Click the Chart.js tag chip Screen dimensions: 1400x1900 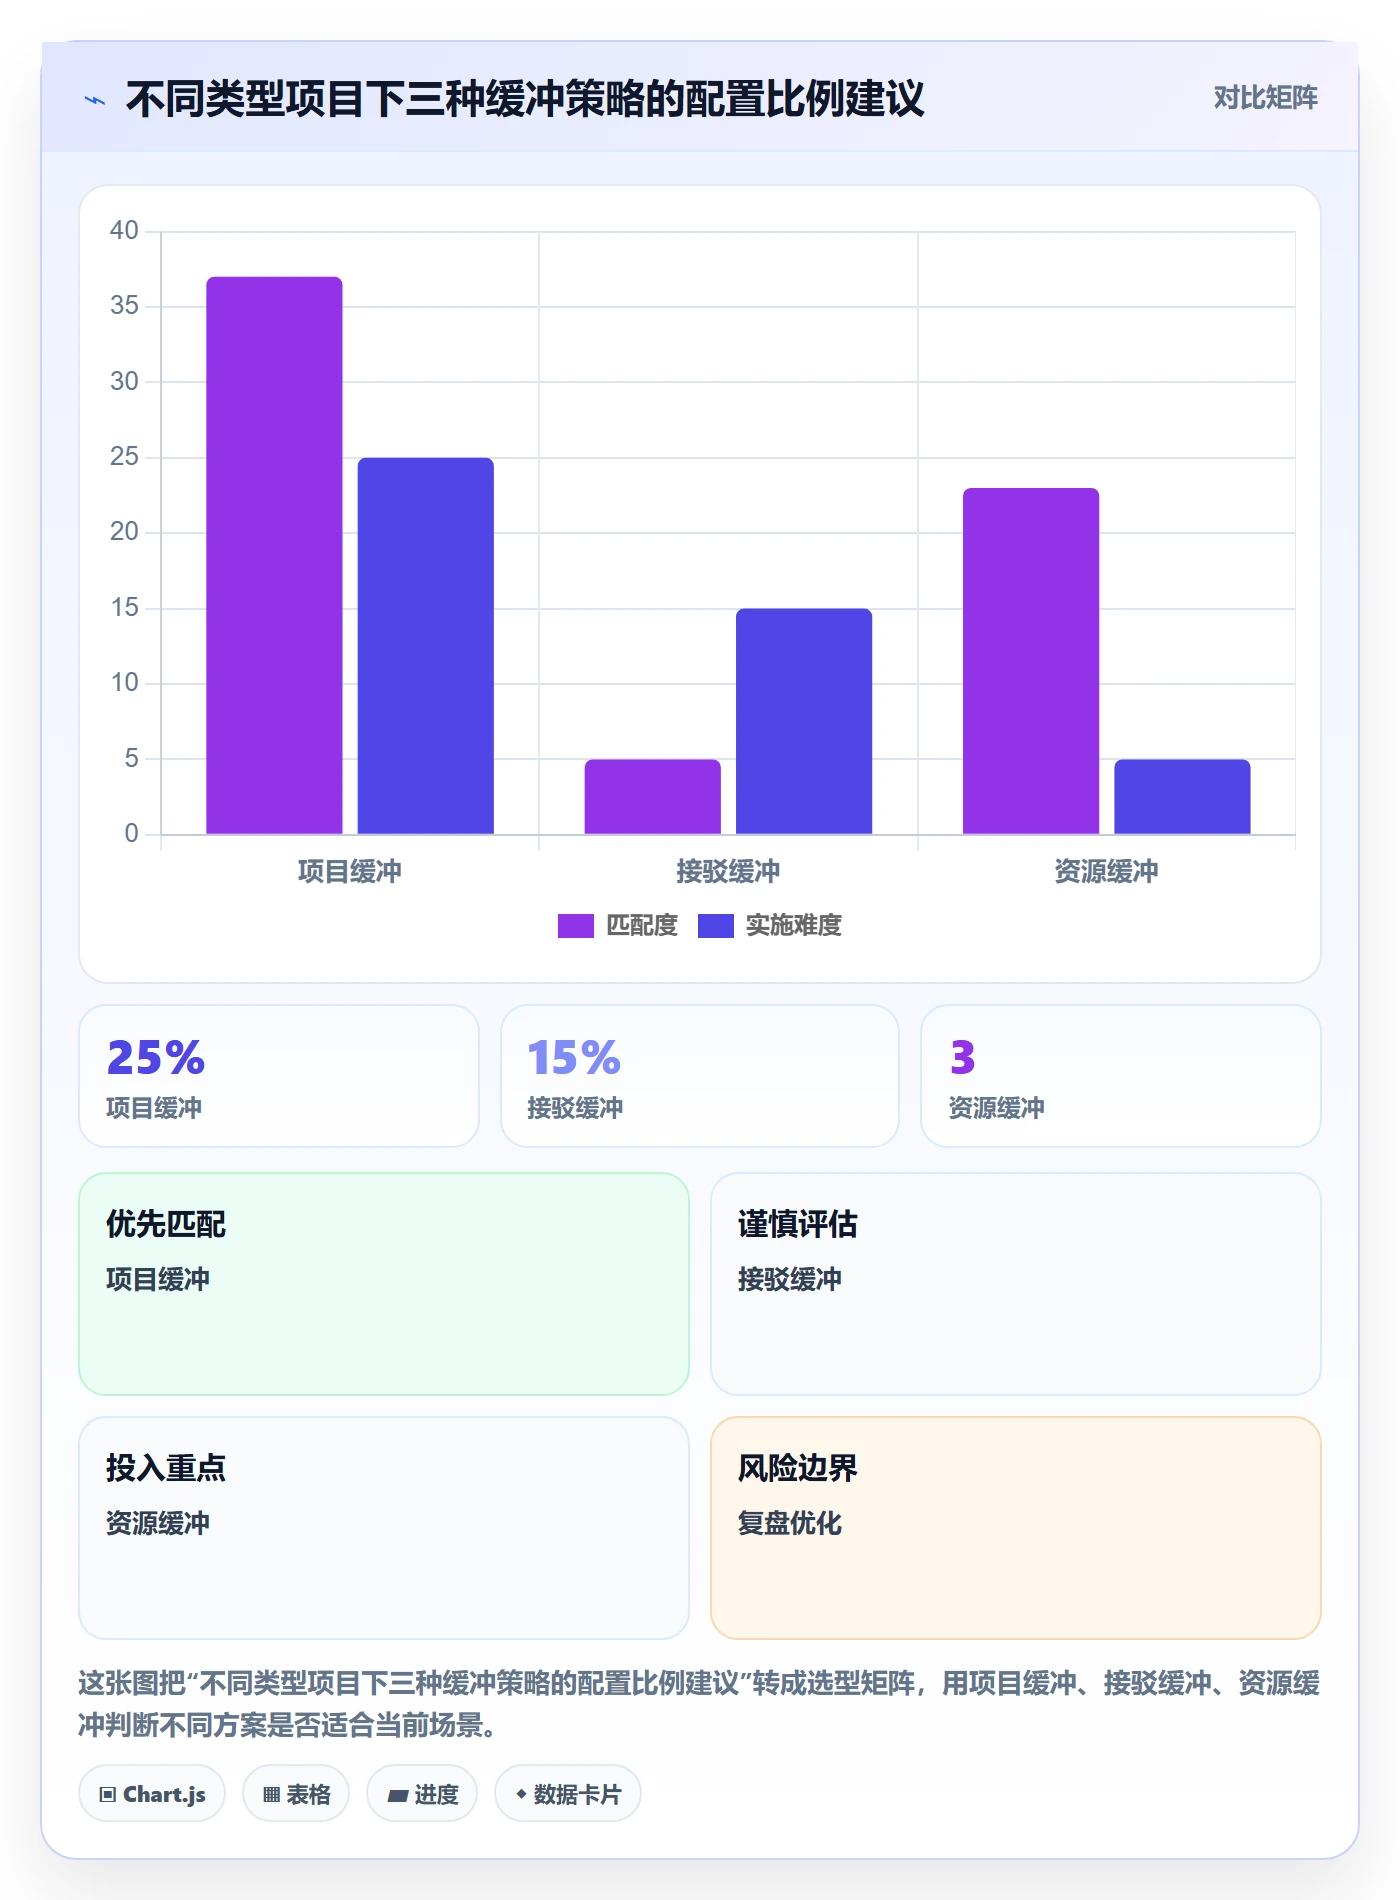[152, 1794]
